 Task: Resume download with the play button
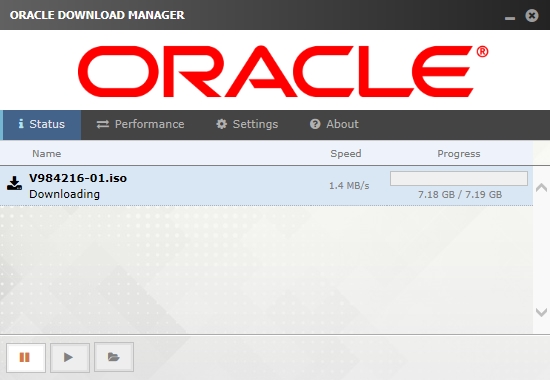click(x=70, y=357)
